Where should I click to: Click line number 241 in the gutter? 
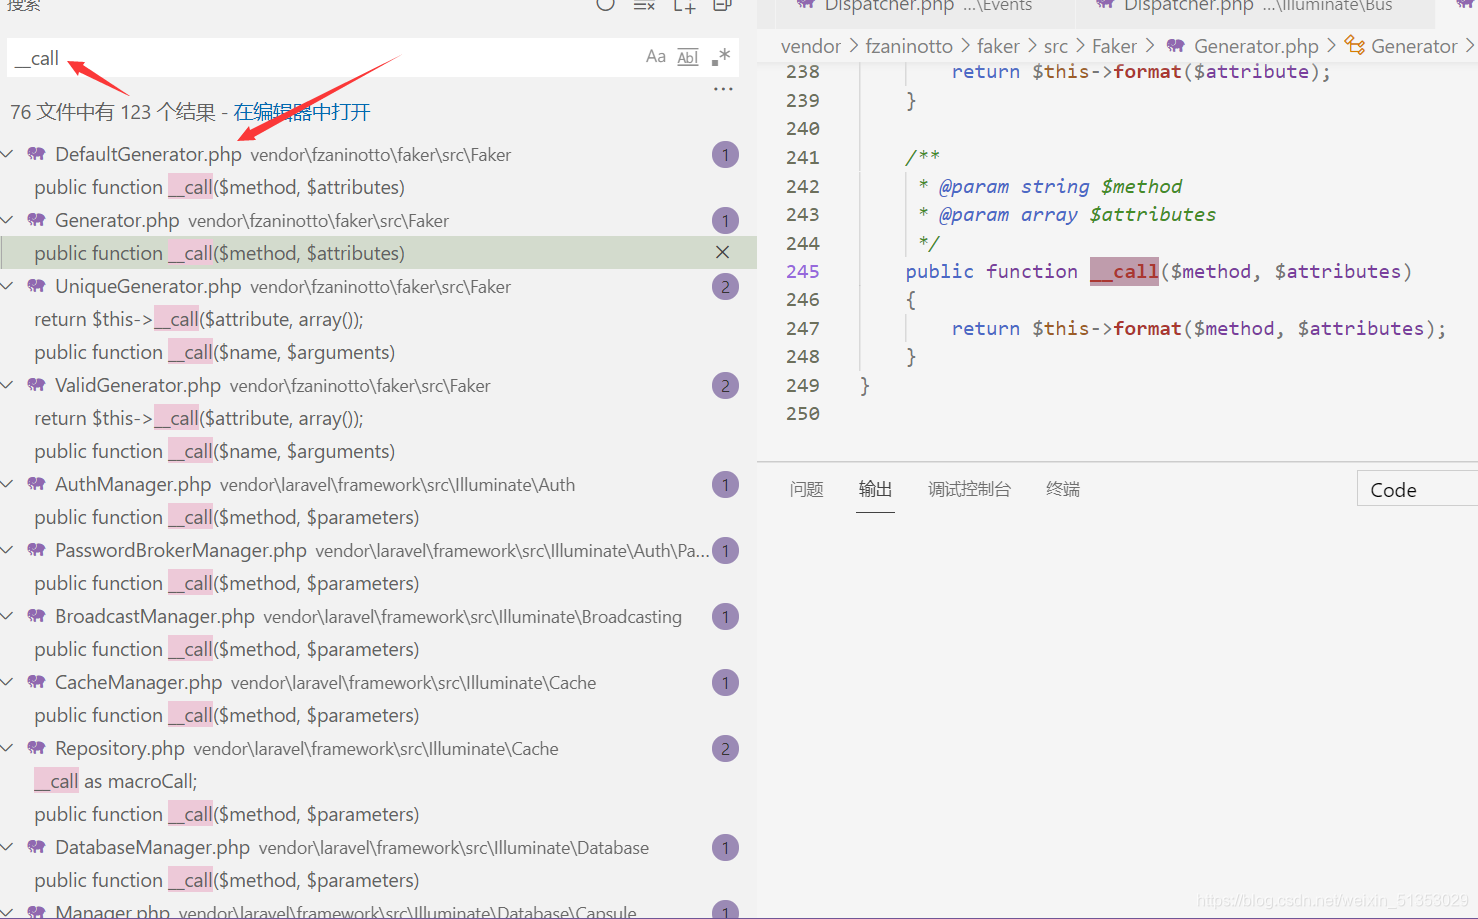[802, 157]
